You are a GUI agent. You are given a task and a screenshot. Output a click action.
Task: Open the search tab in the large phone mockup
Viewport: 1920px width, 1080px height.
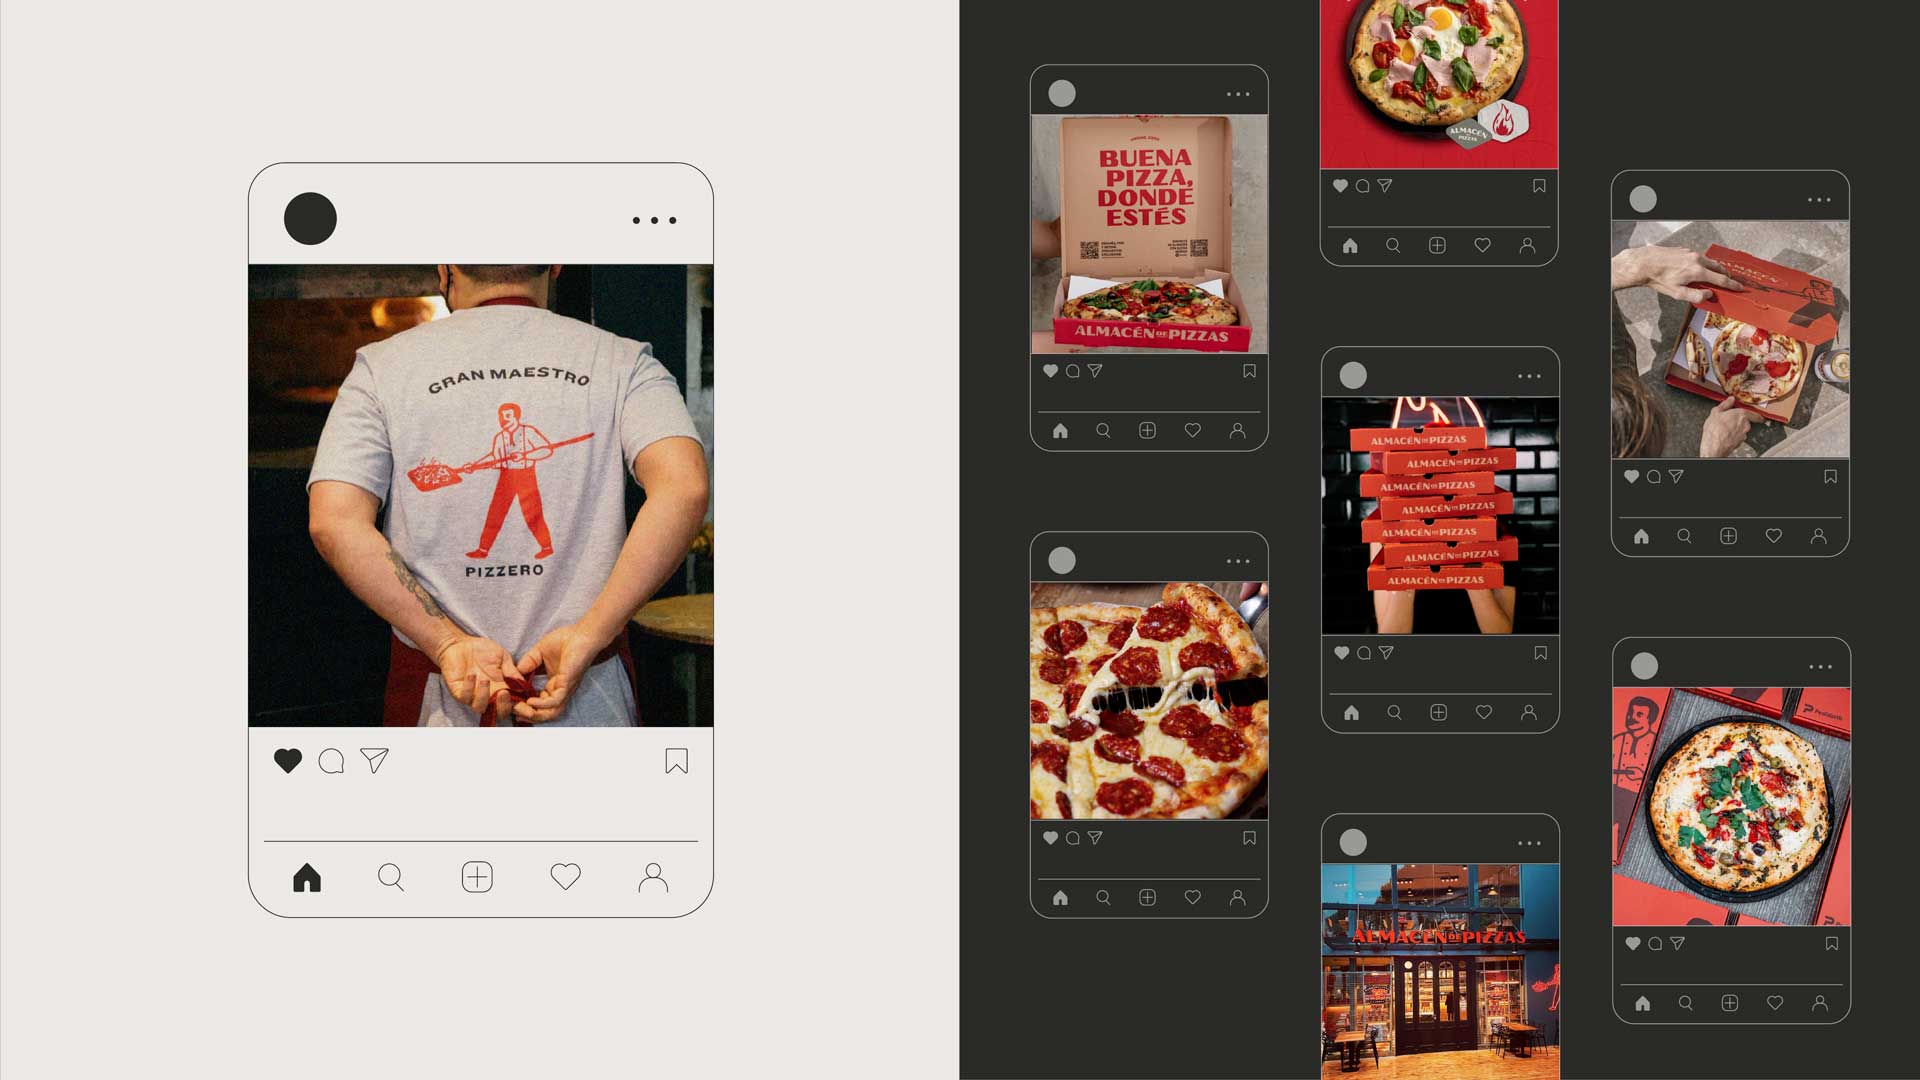pyautogui.click(x=391, y=877)
